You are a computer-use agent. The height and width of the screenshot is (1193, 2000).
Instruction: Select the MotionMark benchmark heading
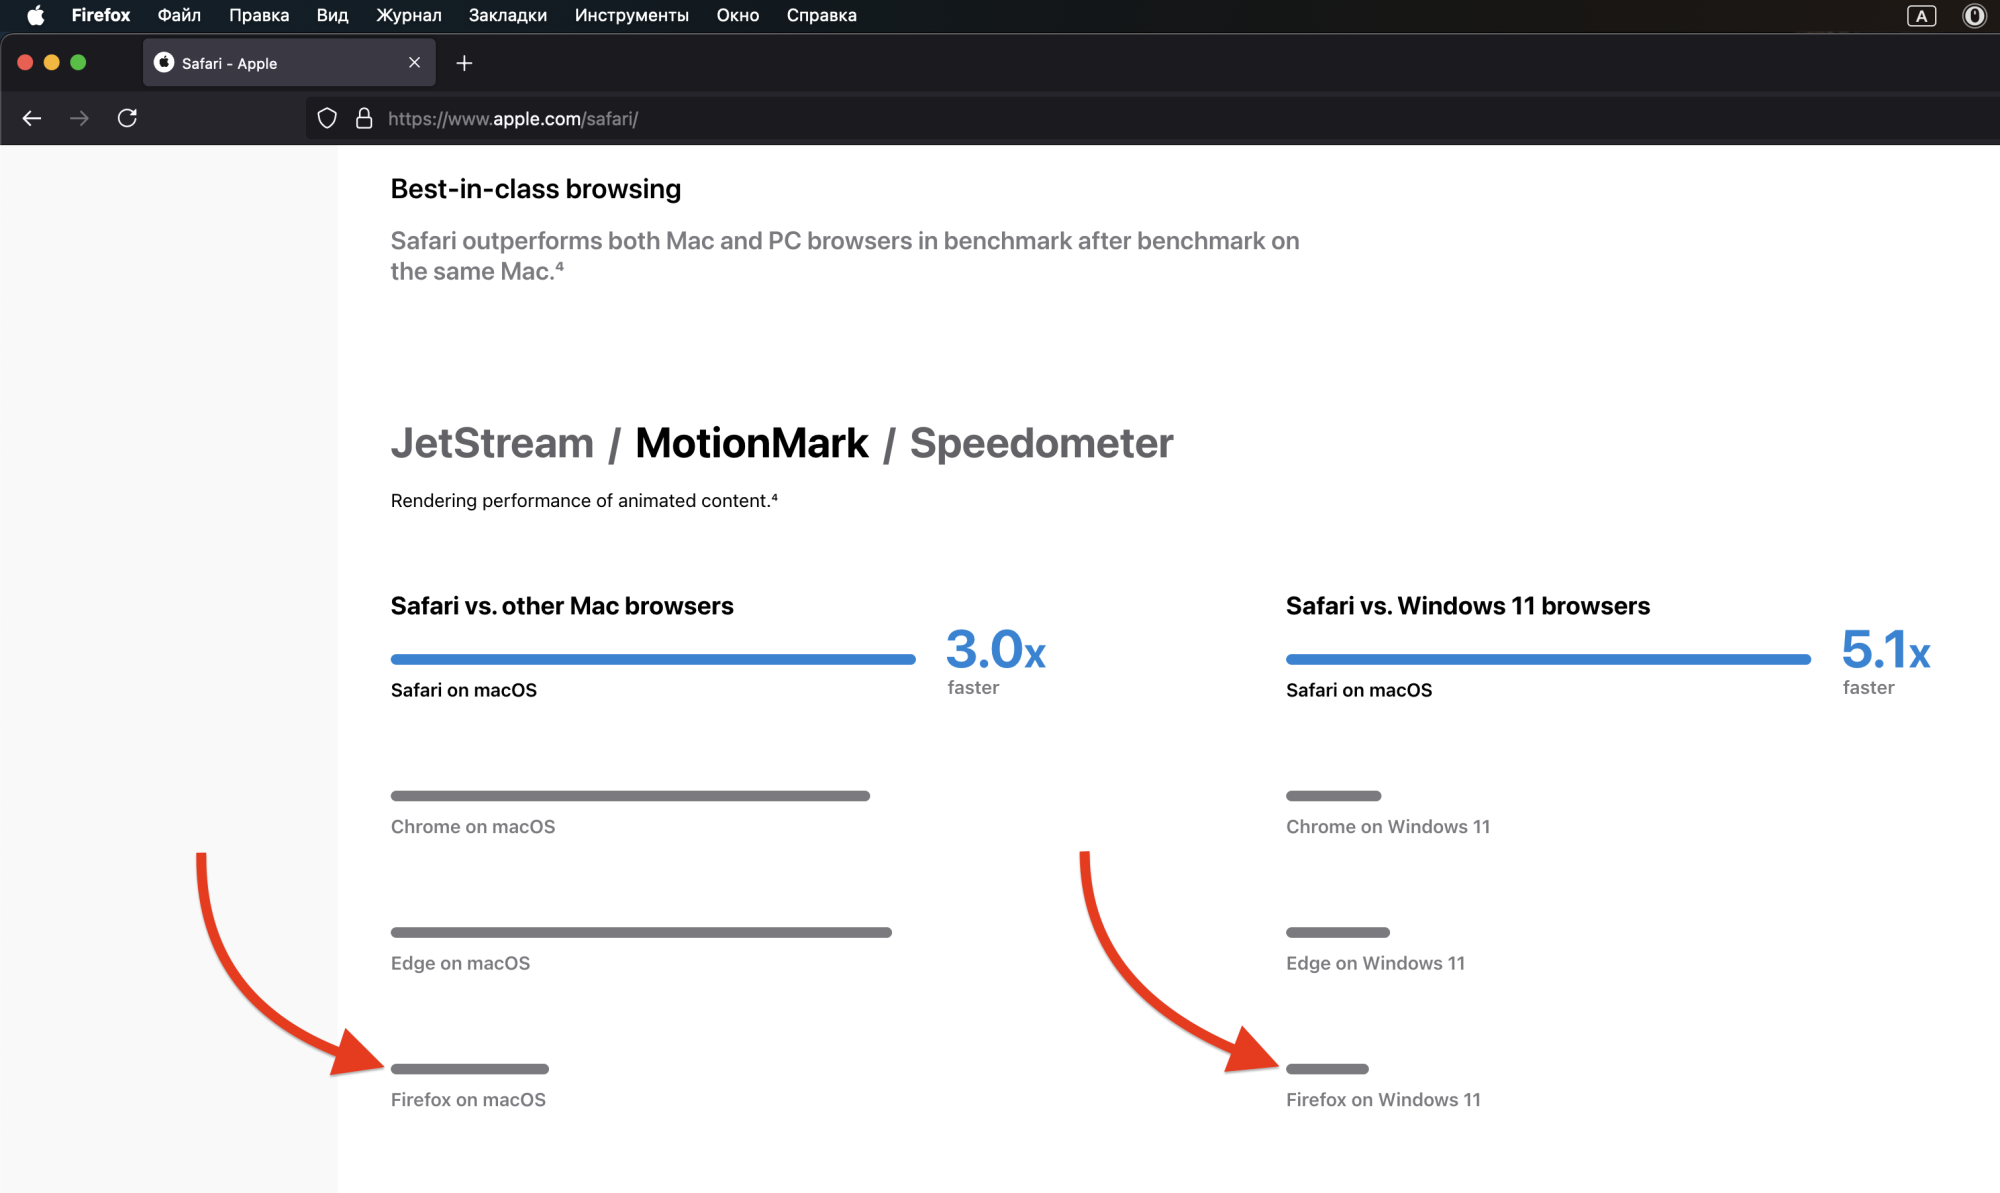pyautogui.click(x=752, y=443)
